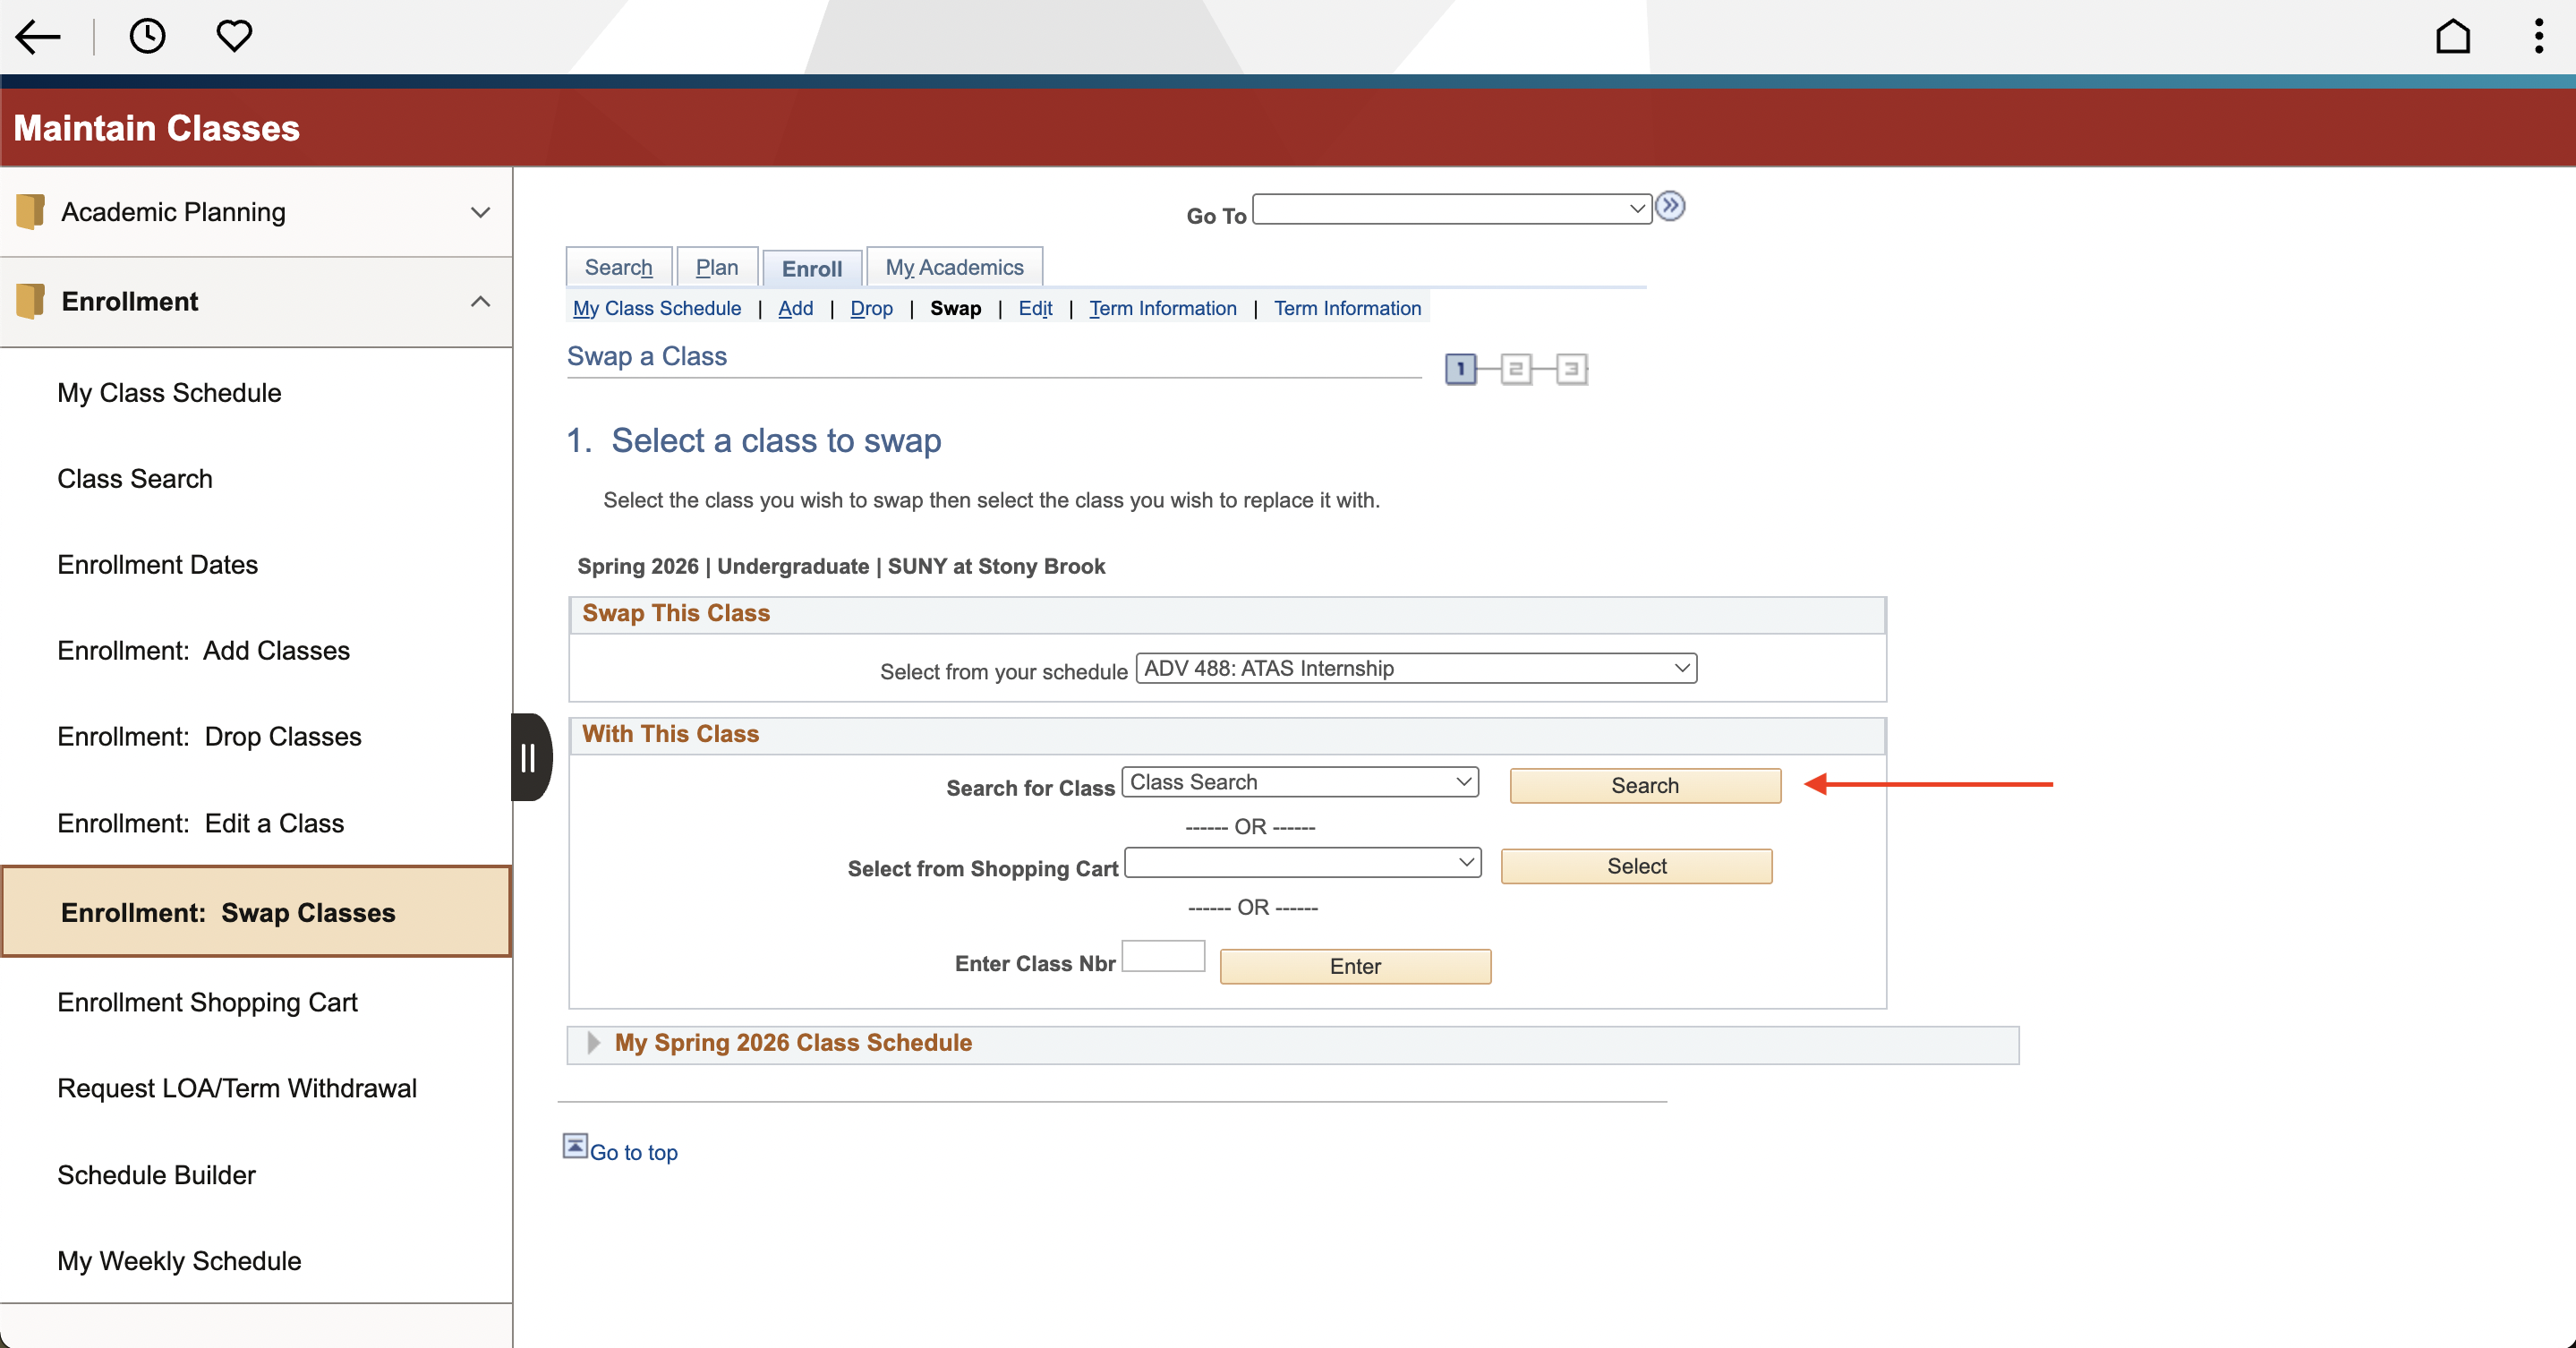Open Select from your schedule dropdown
Viewport: 2576px width, 1348px height.
pyautogui.click(x=1416, y=668)
